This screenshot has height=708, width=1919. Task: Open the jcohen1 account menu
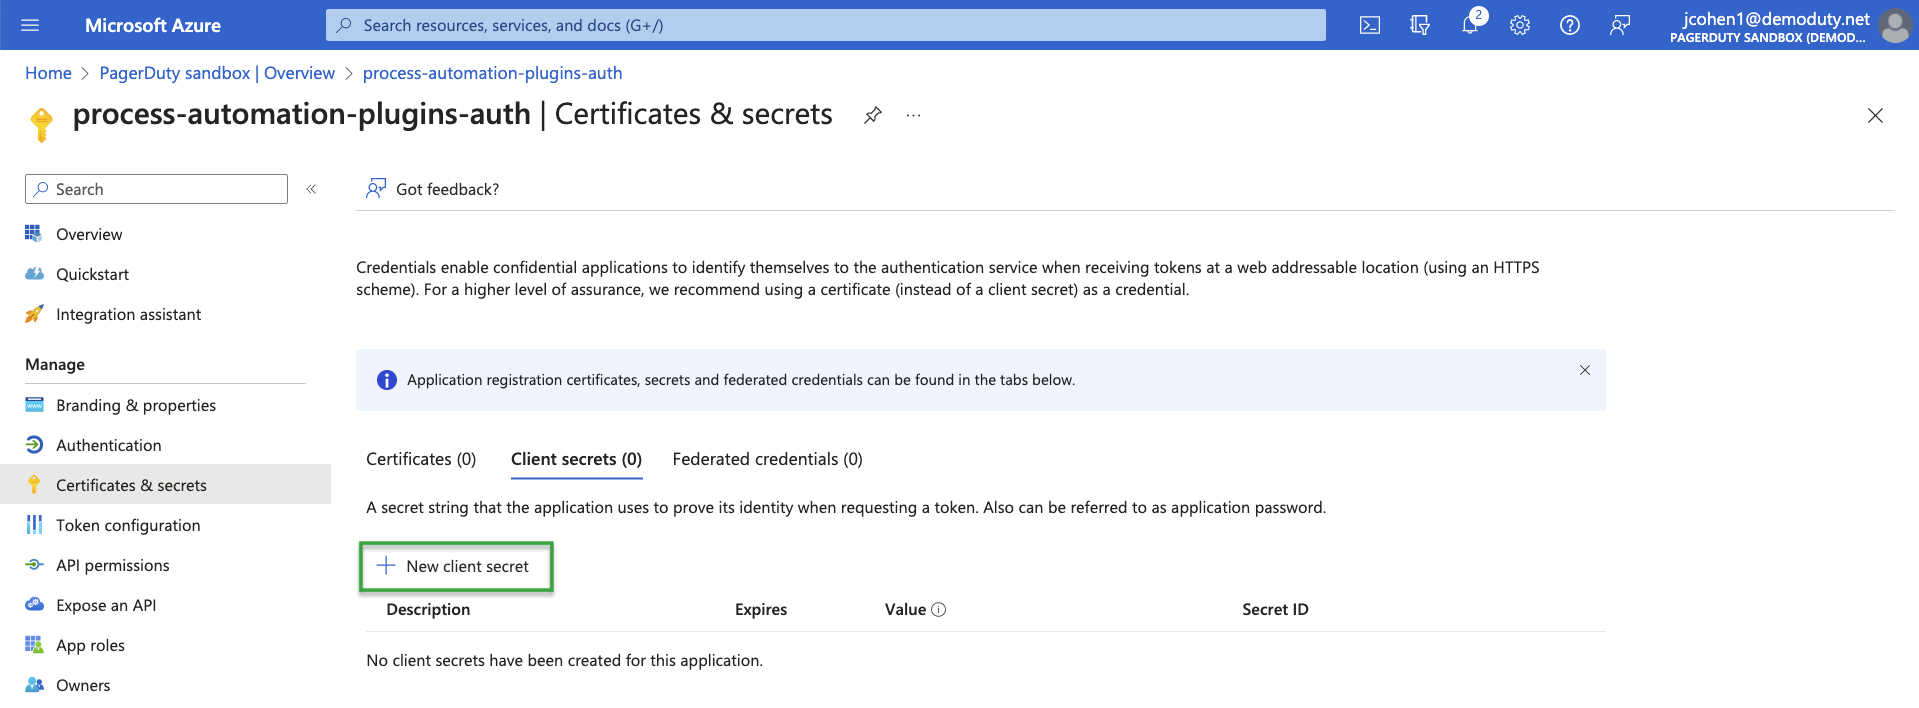[1788, 26]
